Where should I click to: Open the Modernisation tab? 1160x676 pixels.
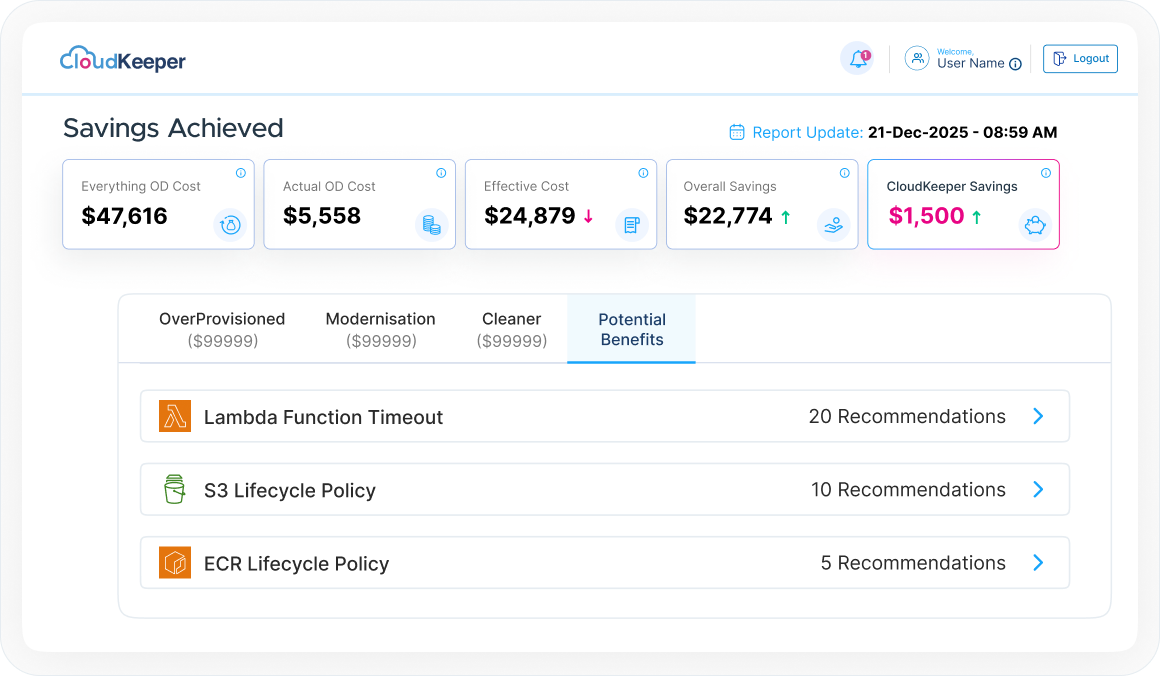pyautogui.click(x=380, y=330)
